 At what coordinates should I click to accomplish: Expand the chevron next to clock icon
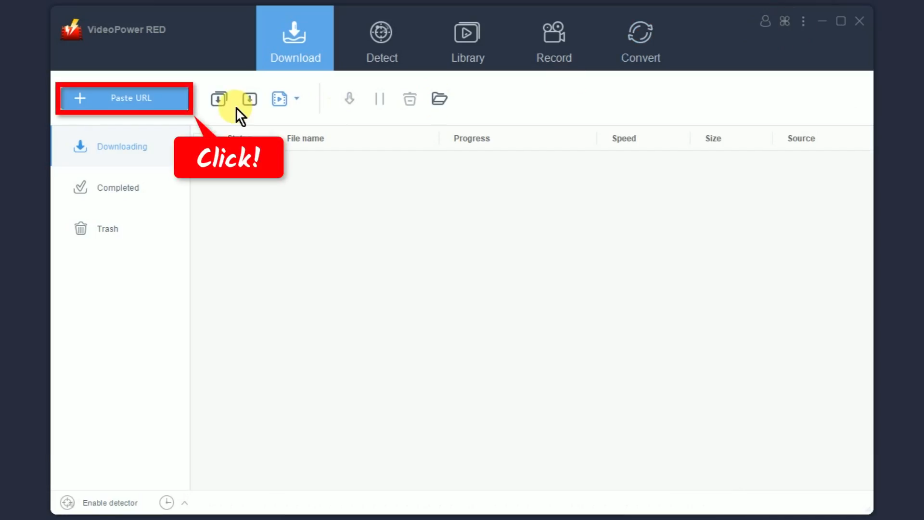coord(184,503)
